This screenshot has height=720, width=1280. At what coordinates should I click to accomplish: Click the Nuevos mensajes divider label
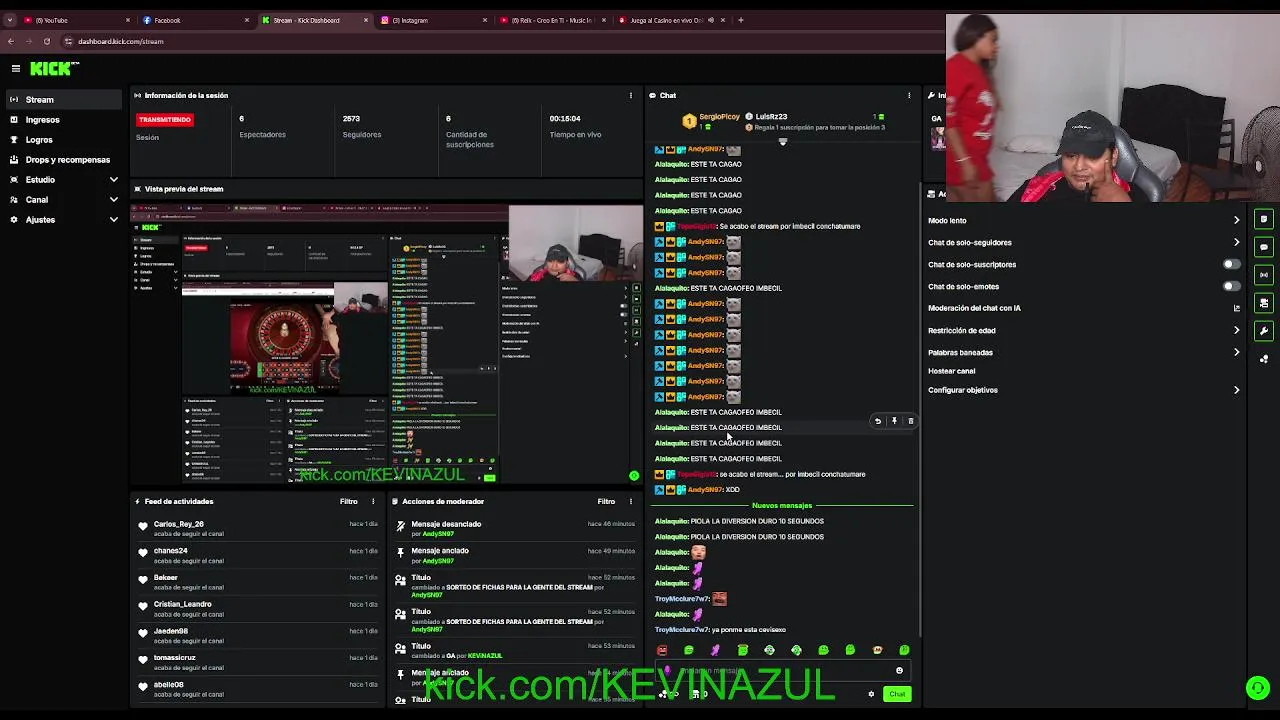coord(782,505)
